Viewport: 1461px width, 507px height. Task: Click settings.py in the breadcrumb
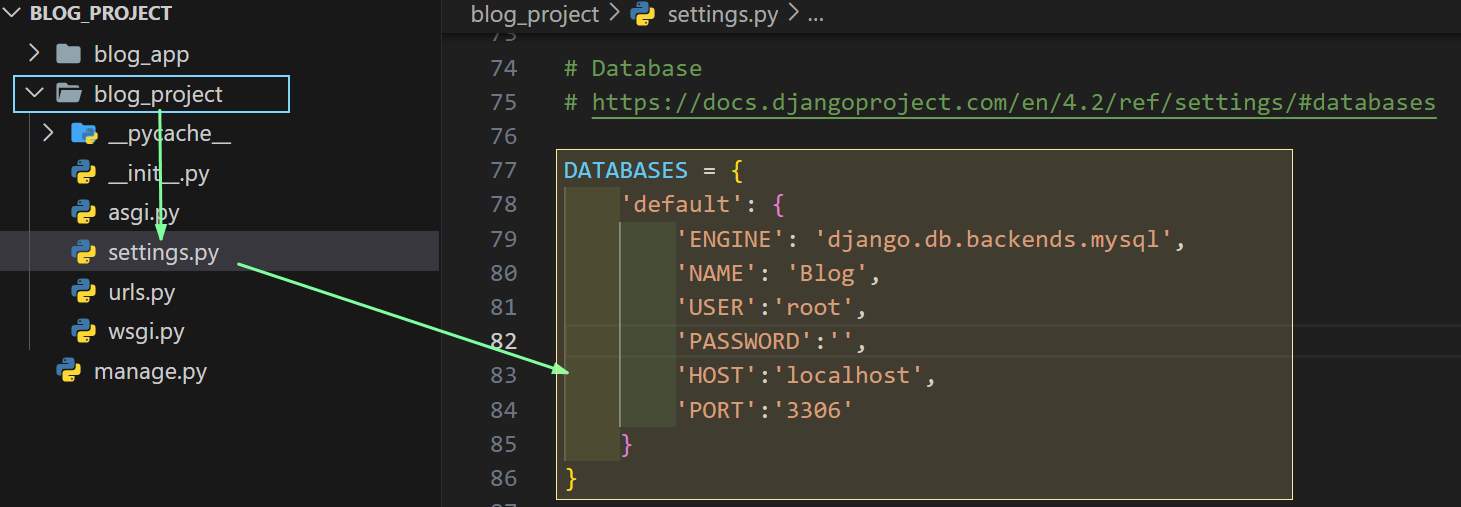pyautogui.click(x=722, y=15)
